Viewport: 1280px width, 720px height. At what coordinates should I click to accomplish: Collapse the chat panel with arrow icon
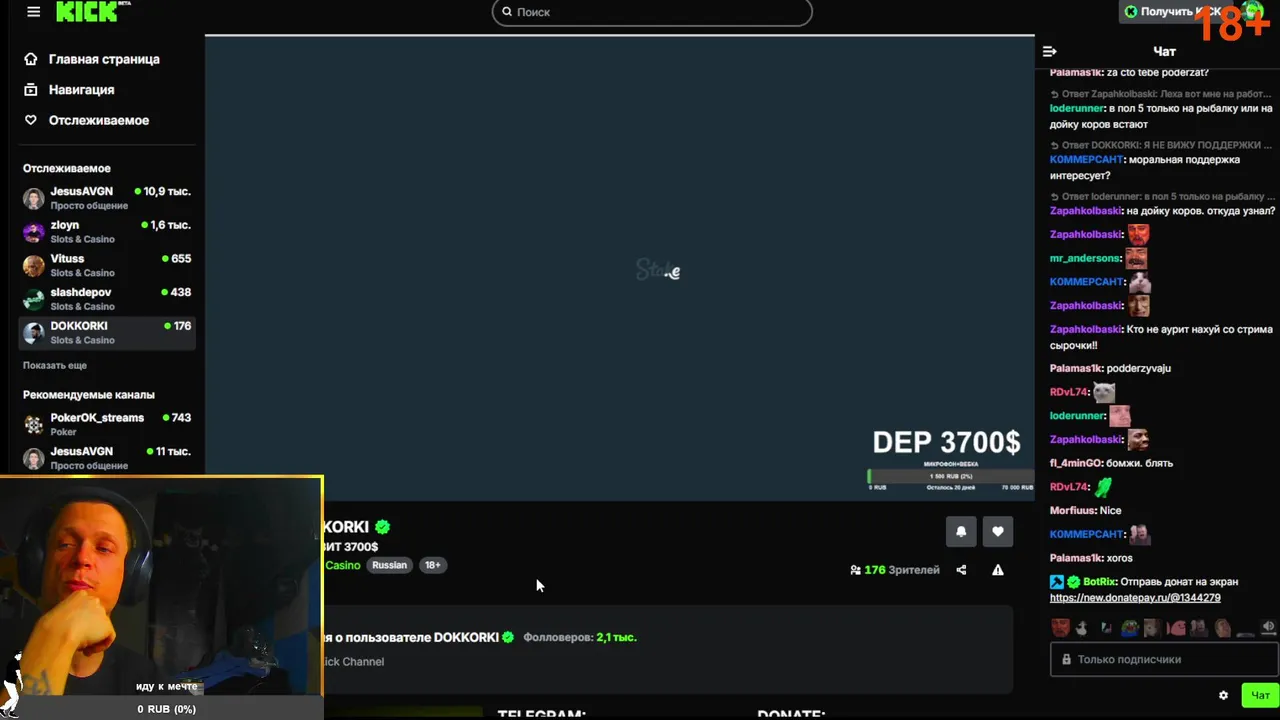point(1049,51)
